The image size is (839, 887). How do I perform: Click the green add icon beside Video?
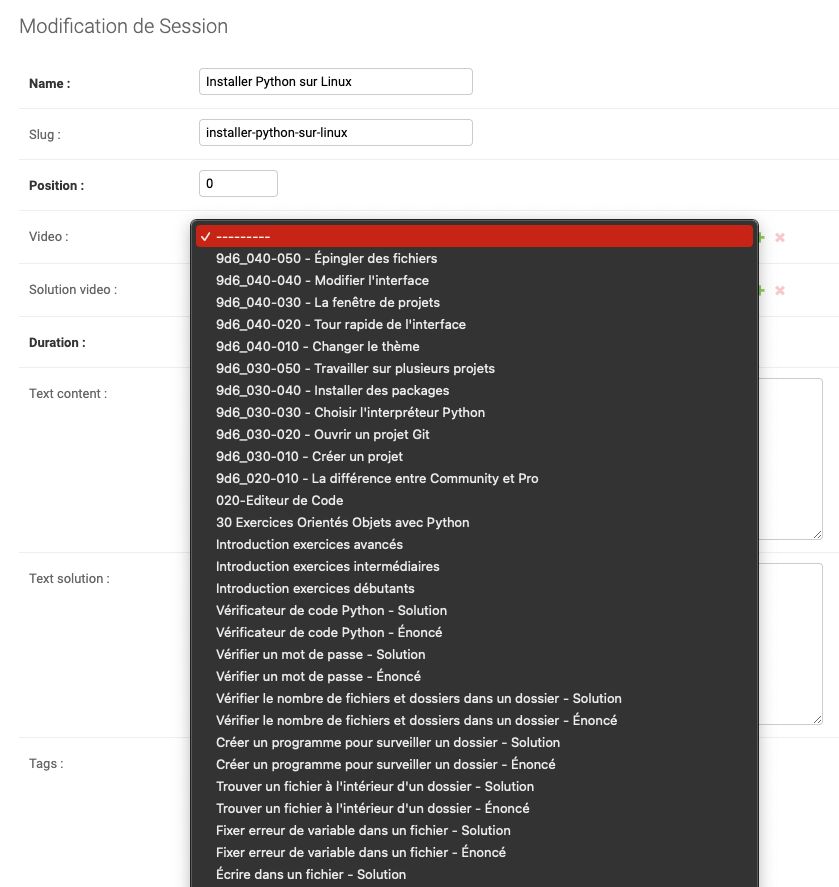(x=761, y=238)
